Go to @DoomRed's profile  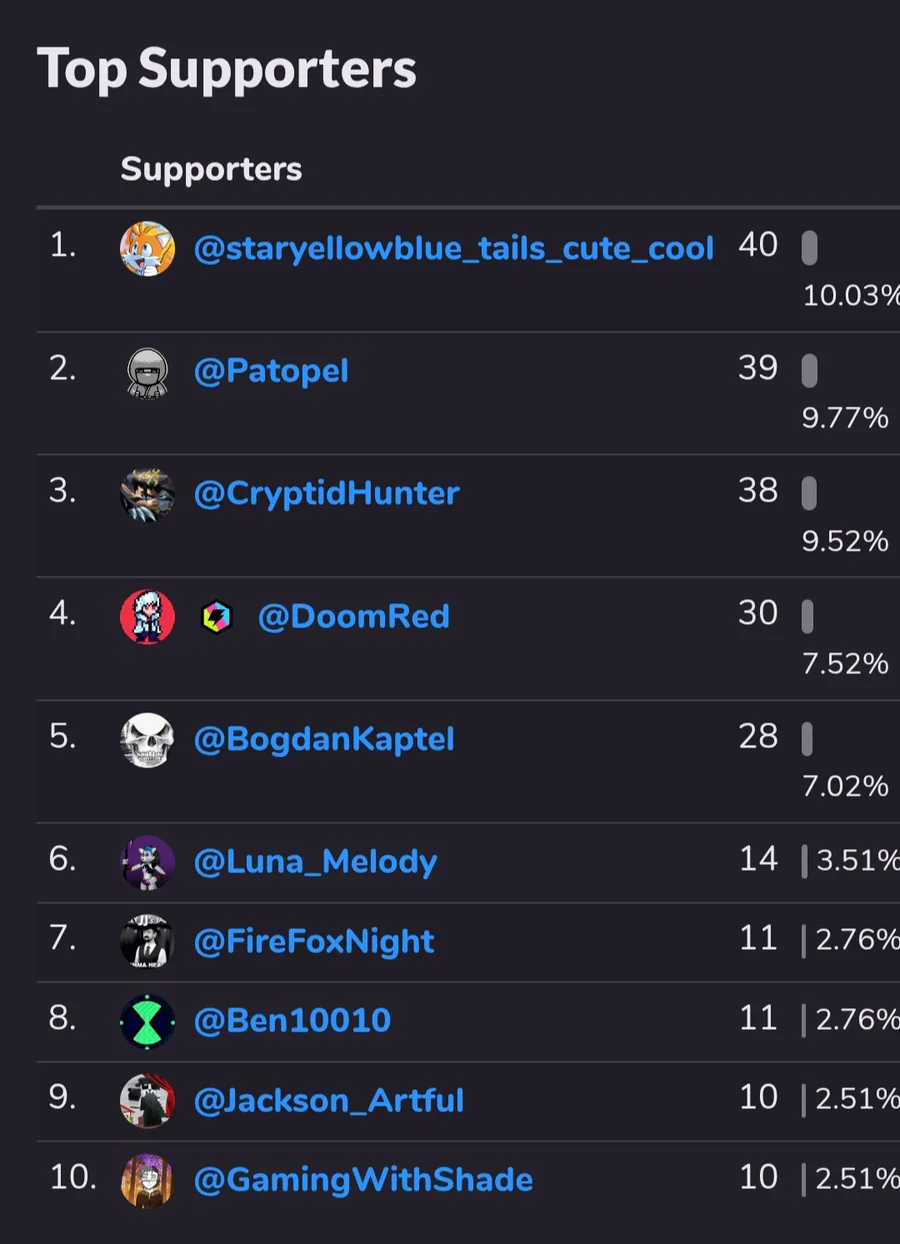pos(353,617)
